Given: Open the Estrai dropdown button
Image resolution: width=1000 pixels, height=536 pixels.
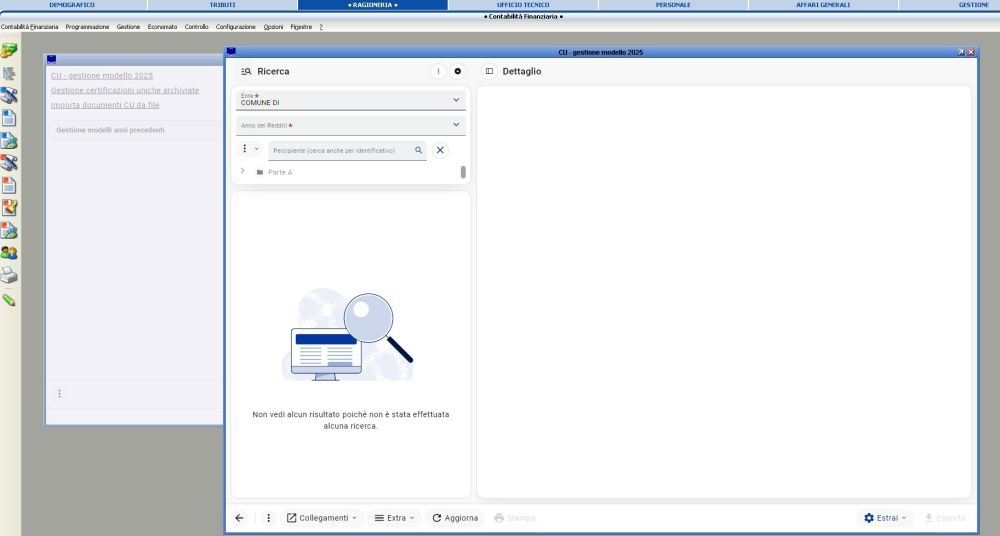Looking at the screenshot, I should pyautogui.click(x=886, y=518).
